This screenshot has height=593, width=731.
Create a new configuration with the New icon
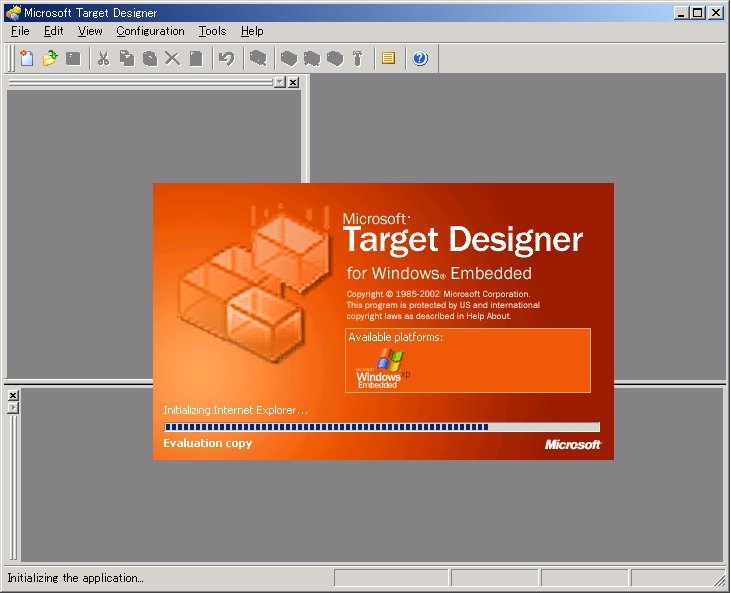(x=27, y=58)
